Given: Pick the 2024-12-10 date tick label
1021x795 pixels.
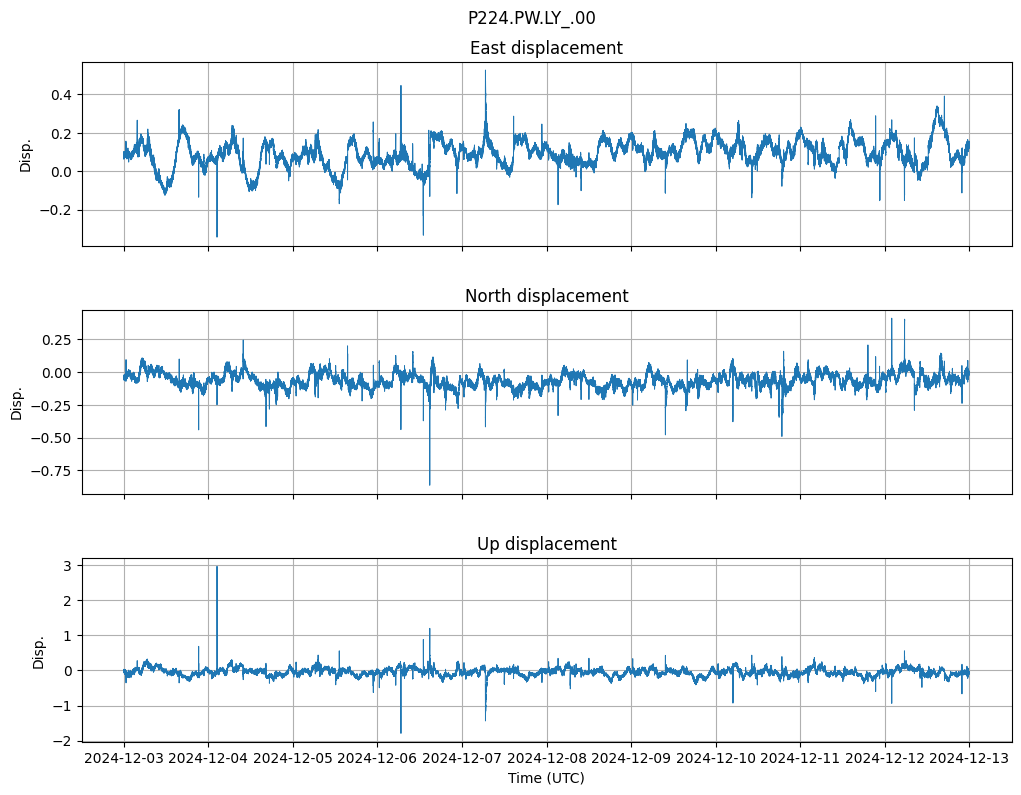Looking at the screenshot, I should coord(715,758).
